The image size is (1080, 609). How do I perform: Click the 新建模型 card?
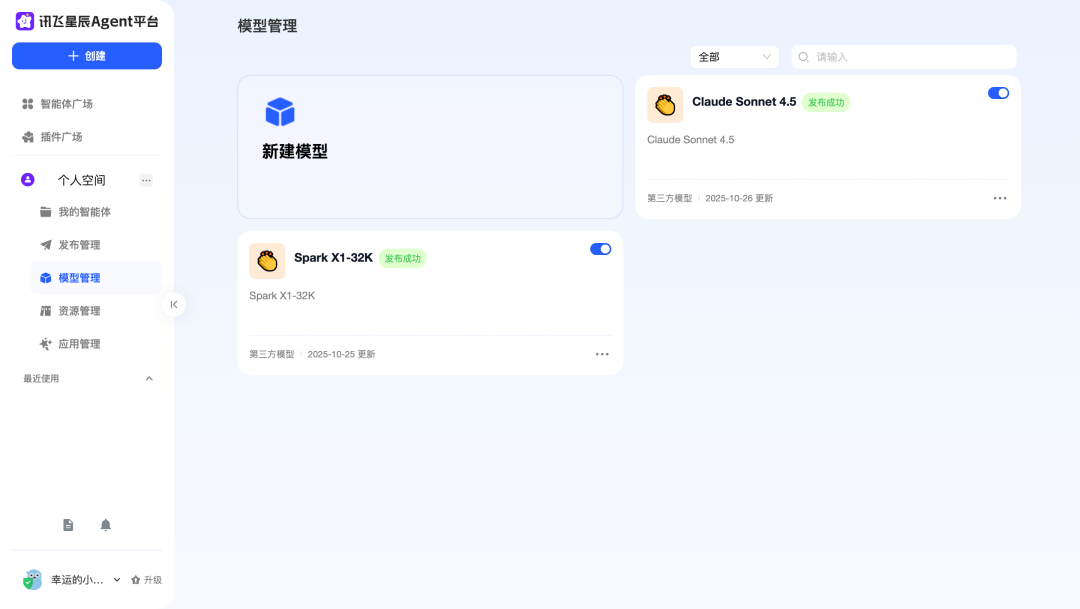tap(430, 147)
